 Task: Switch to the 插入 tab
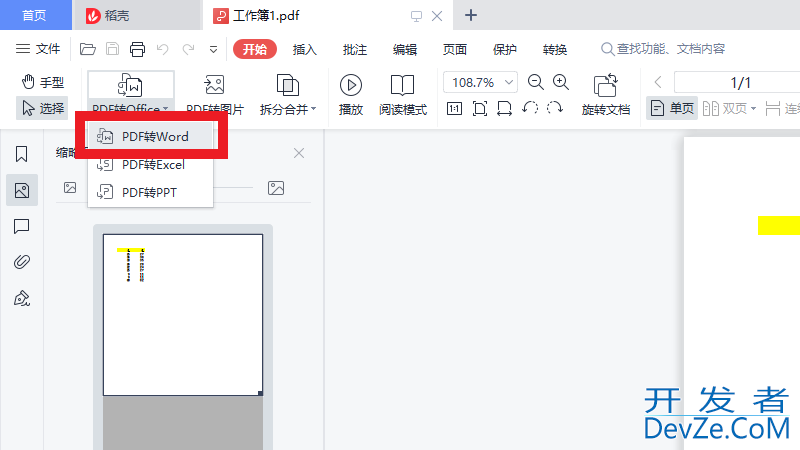tap(305, 49)
